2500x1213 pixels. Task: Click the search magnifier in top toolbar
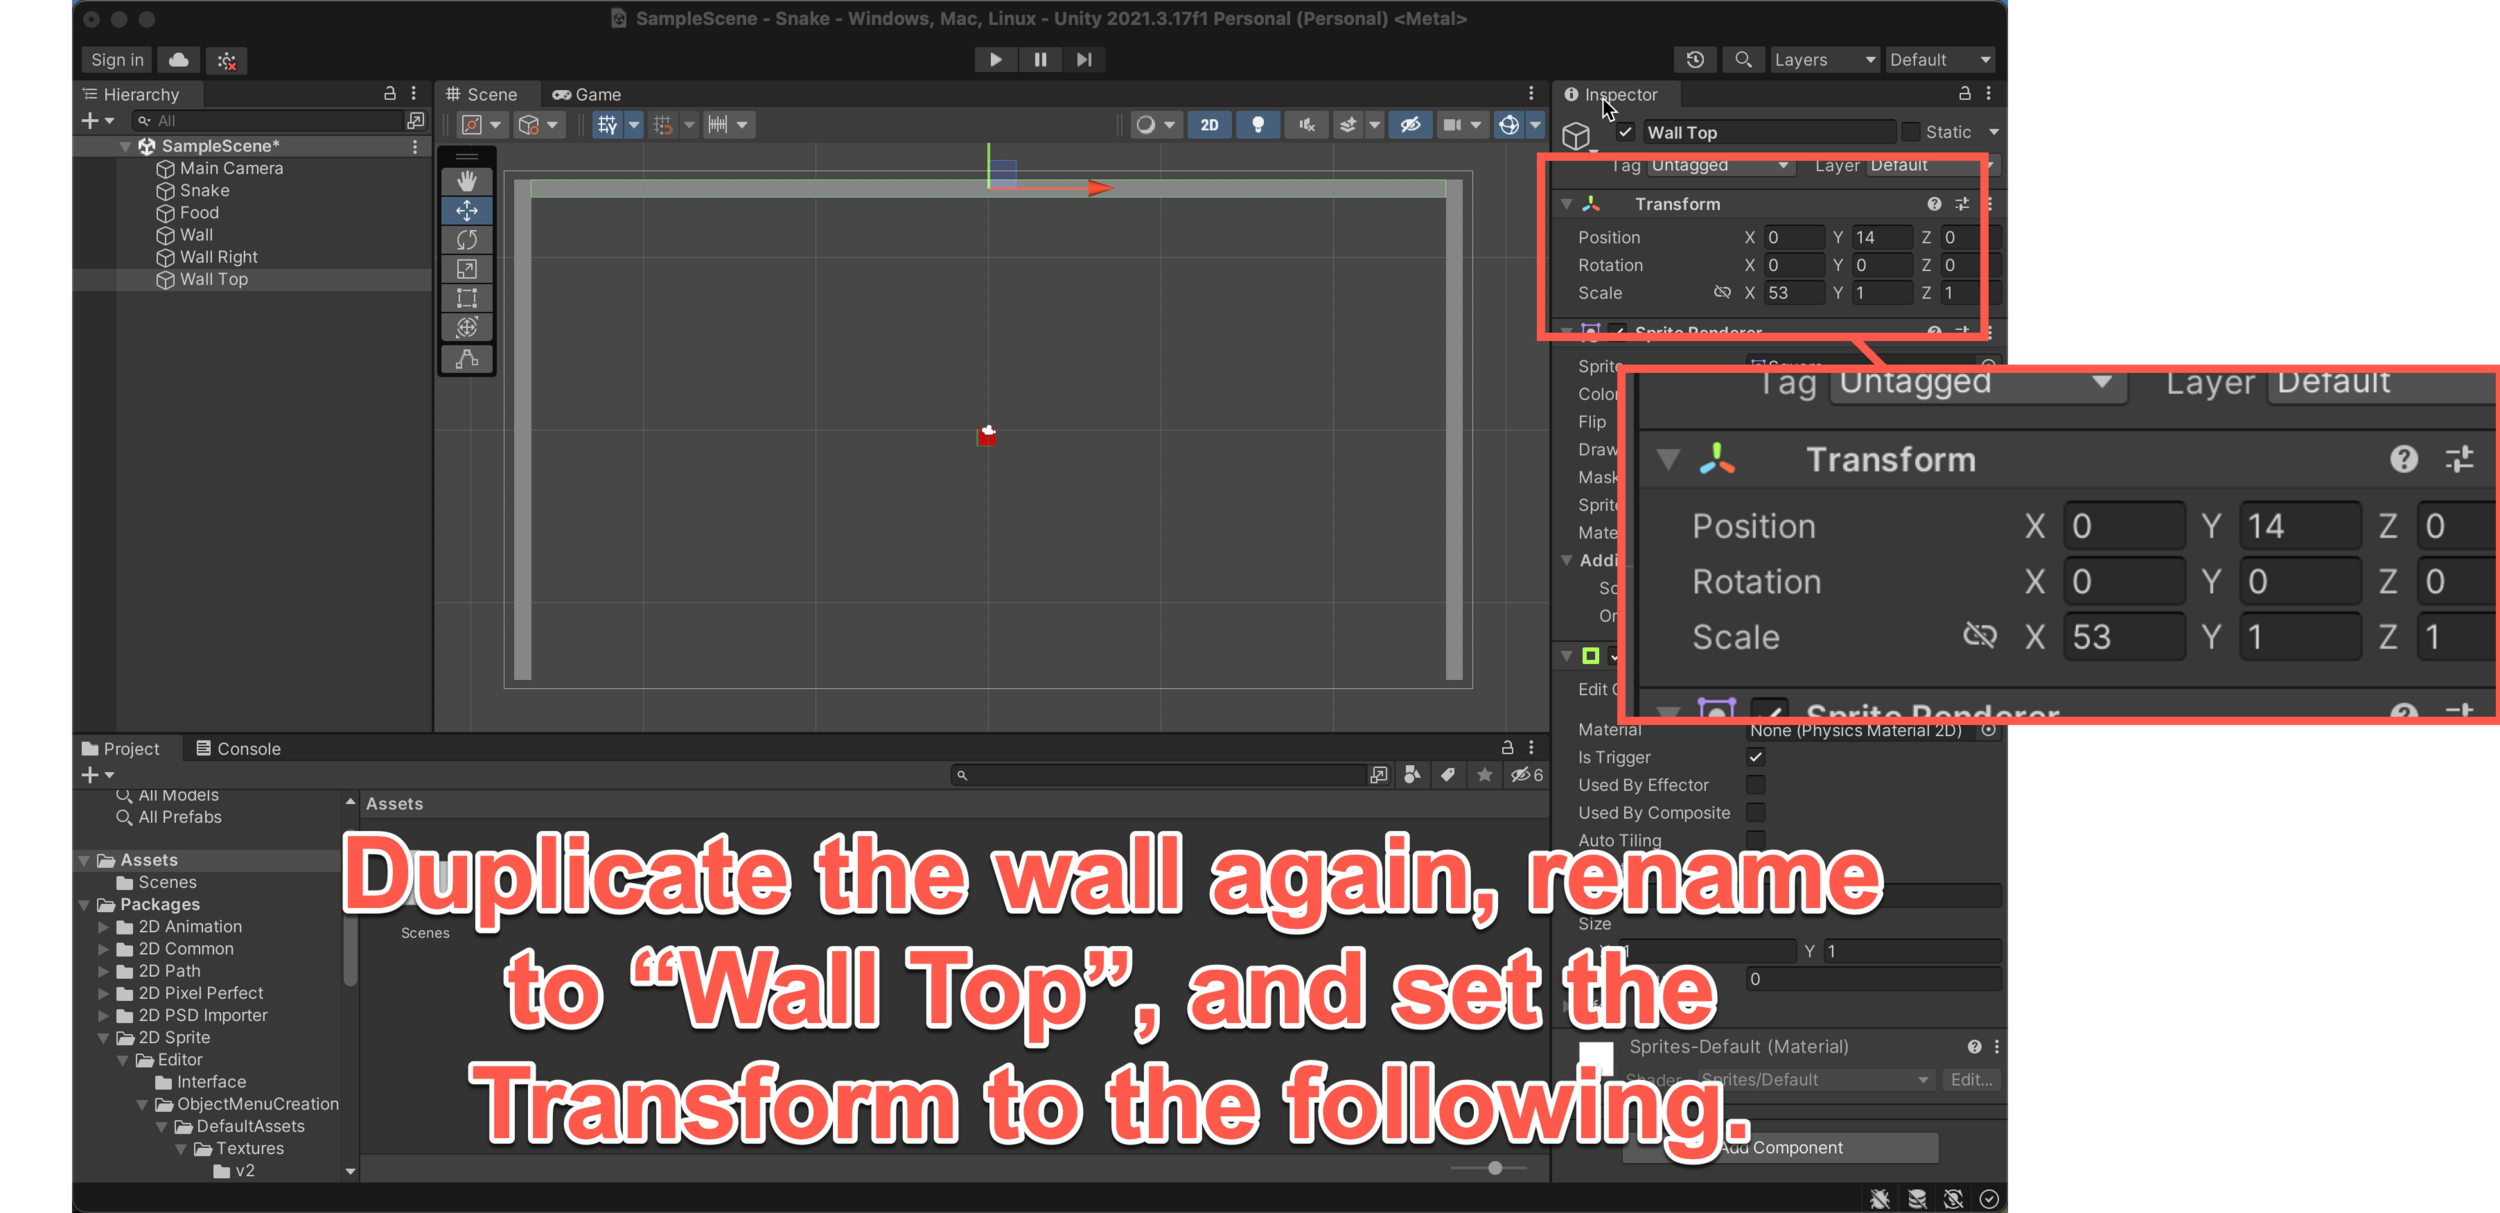pos(1743,60)
